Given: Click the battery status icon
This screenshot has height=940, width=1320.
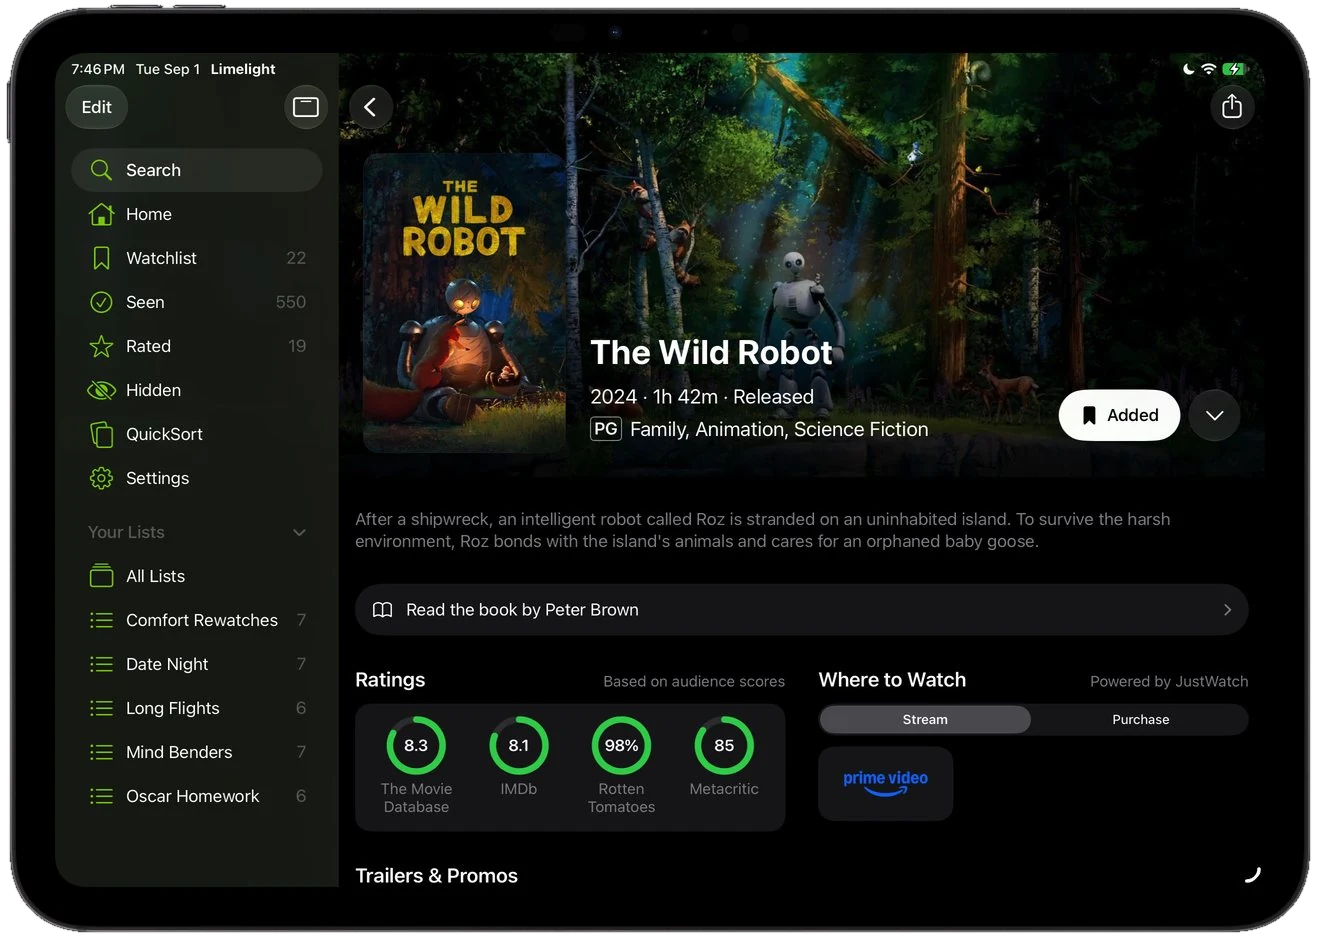Looking at the screenshot, I should point(1235,69).
